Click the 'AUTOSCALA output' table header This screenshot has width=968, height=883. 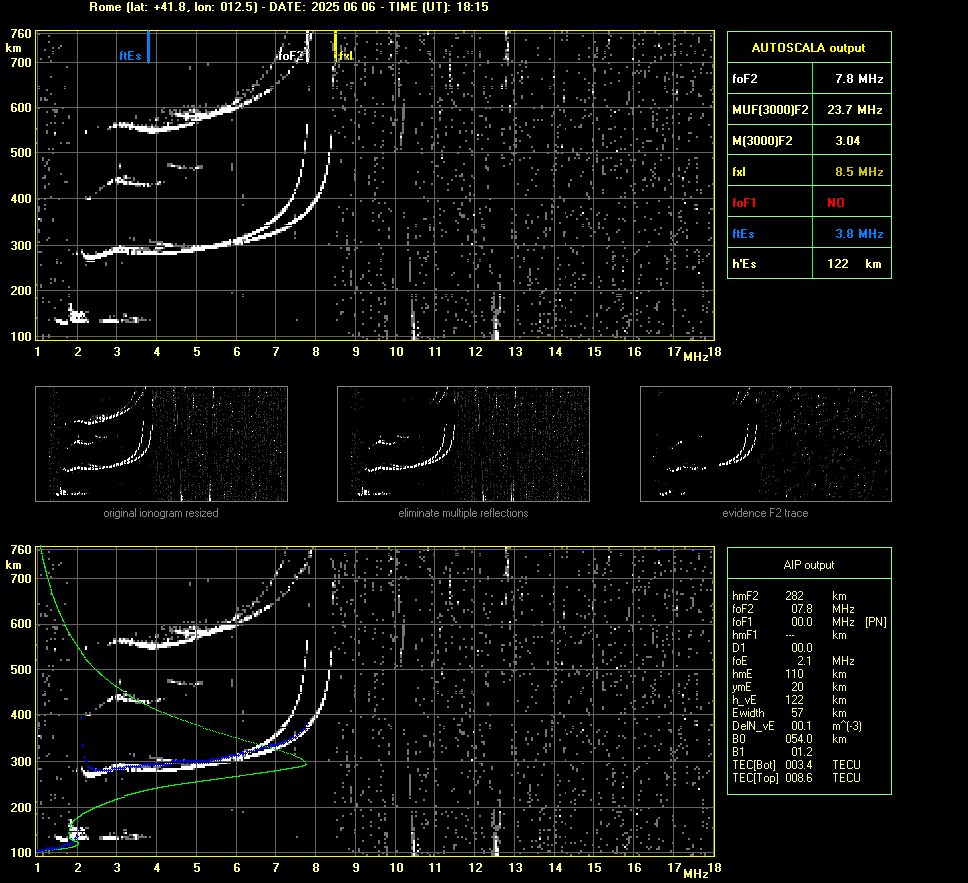[808, 48]
